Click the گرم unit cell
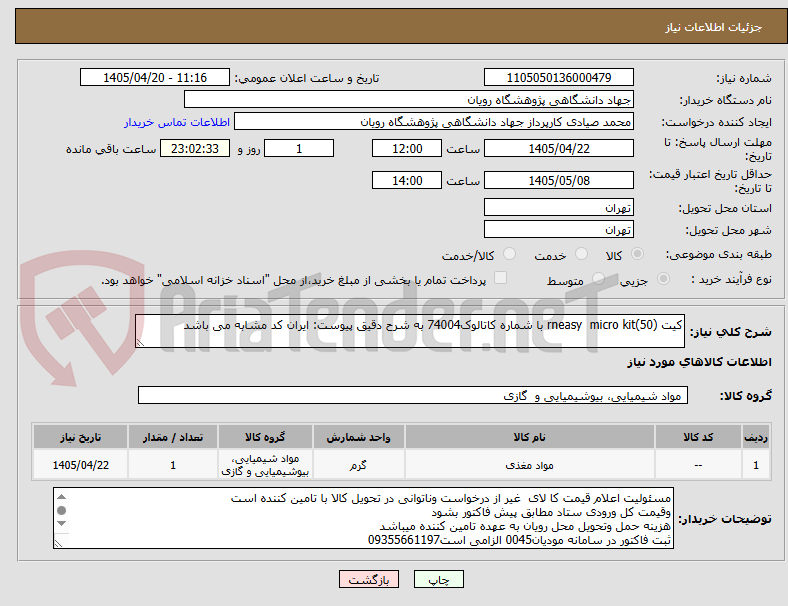Screen dimensions: 788x606 tap(358, 465)
